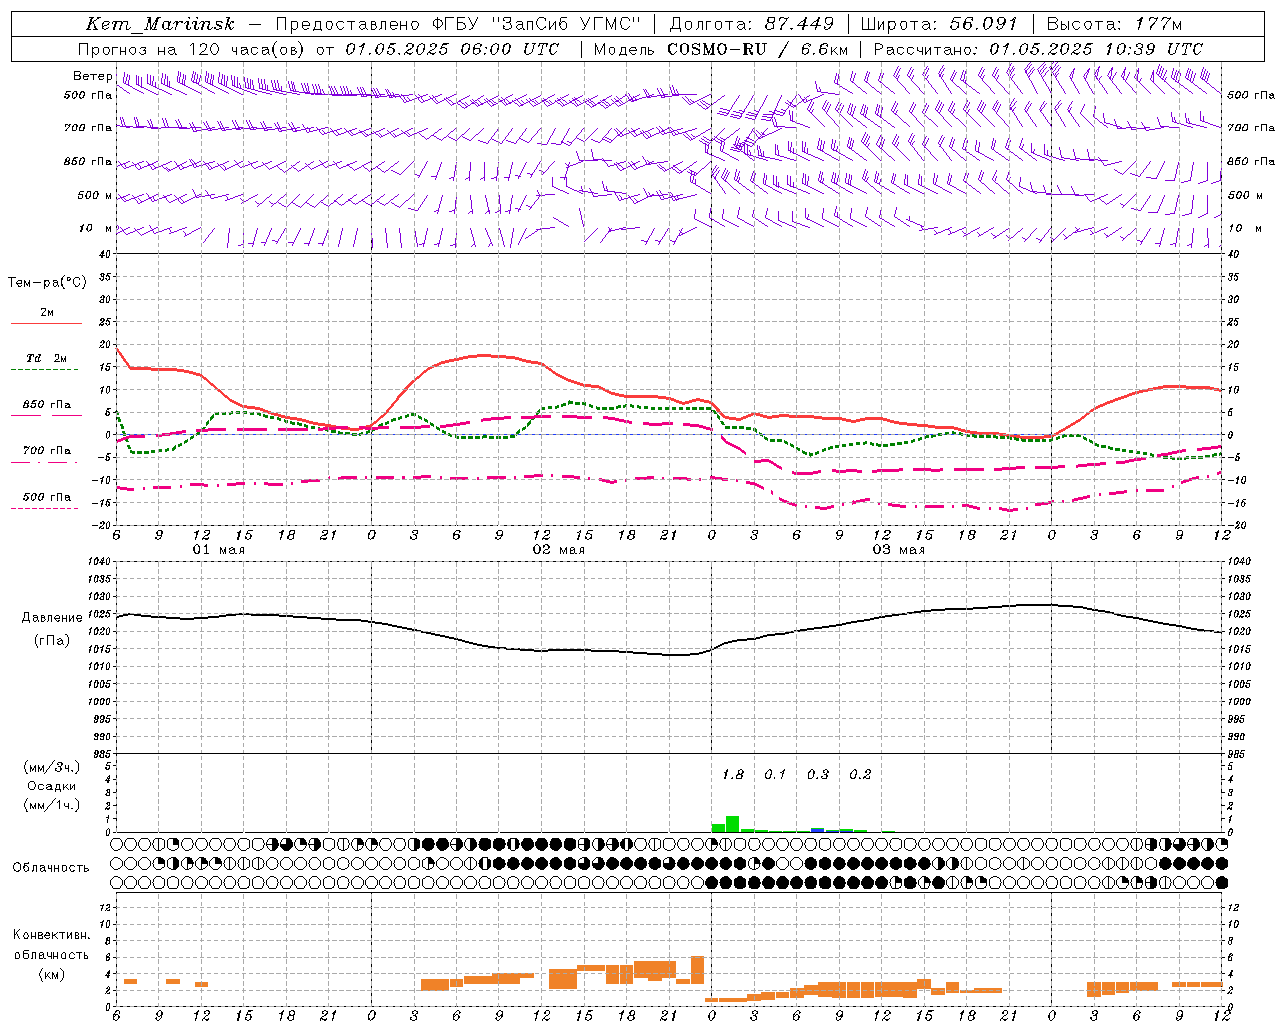Click the 'Рассчитано: 01.05.2025 10:39 UTC' timestamp
The image size is (1280, 1024).
[x=1038, y=49]
